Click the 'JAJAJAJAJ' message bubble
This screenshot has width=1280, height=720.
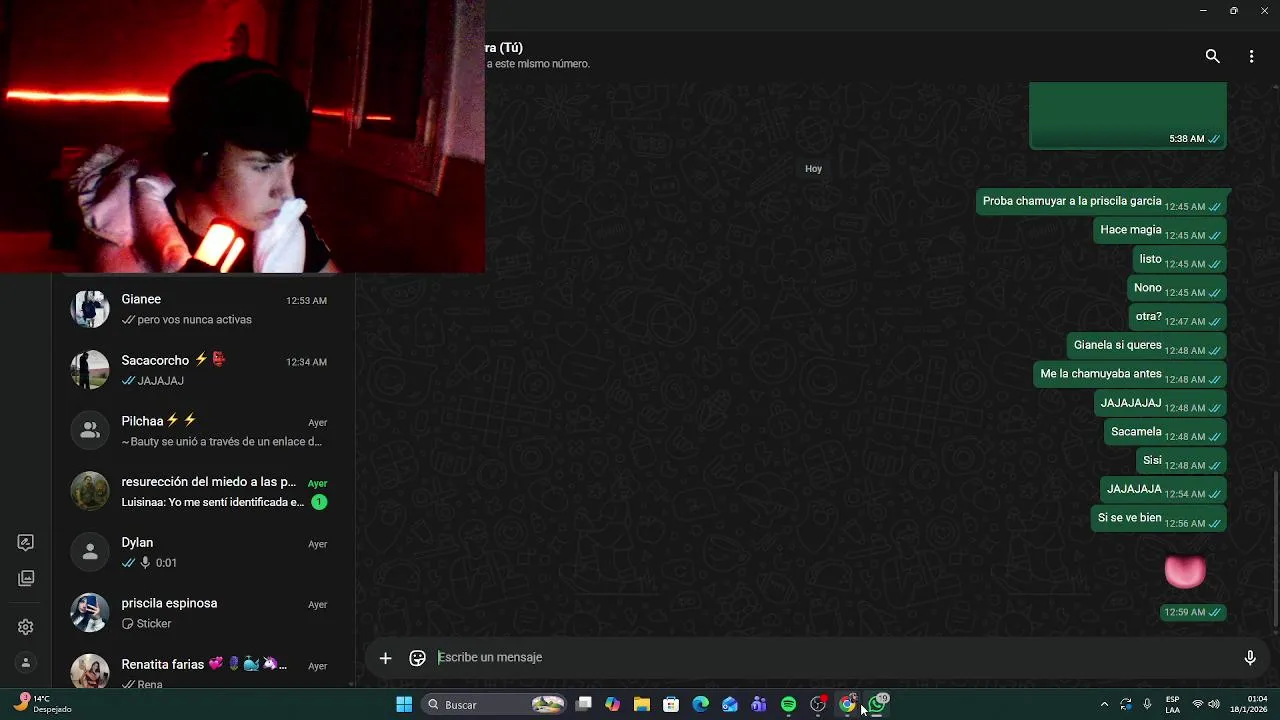(x=1160, y=404)
